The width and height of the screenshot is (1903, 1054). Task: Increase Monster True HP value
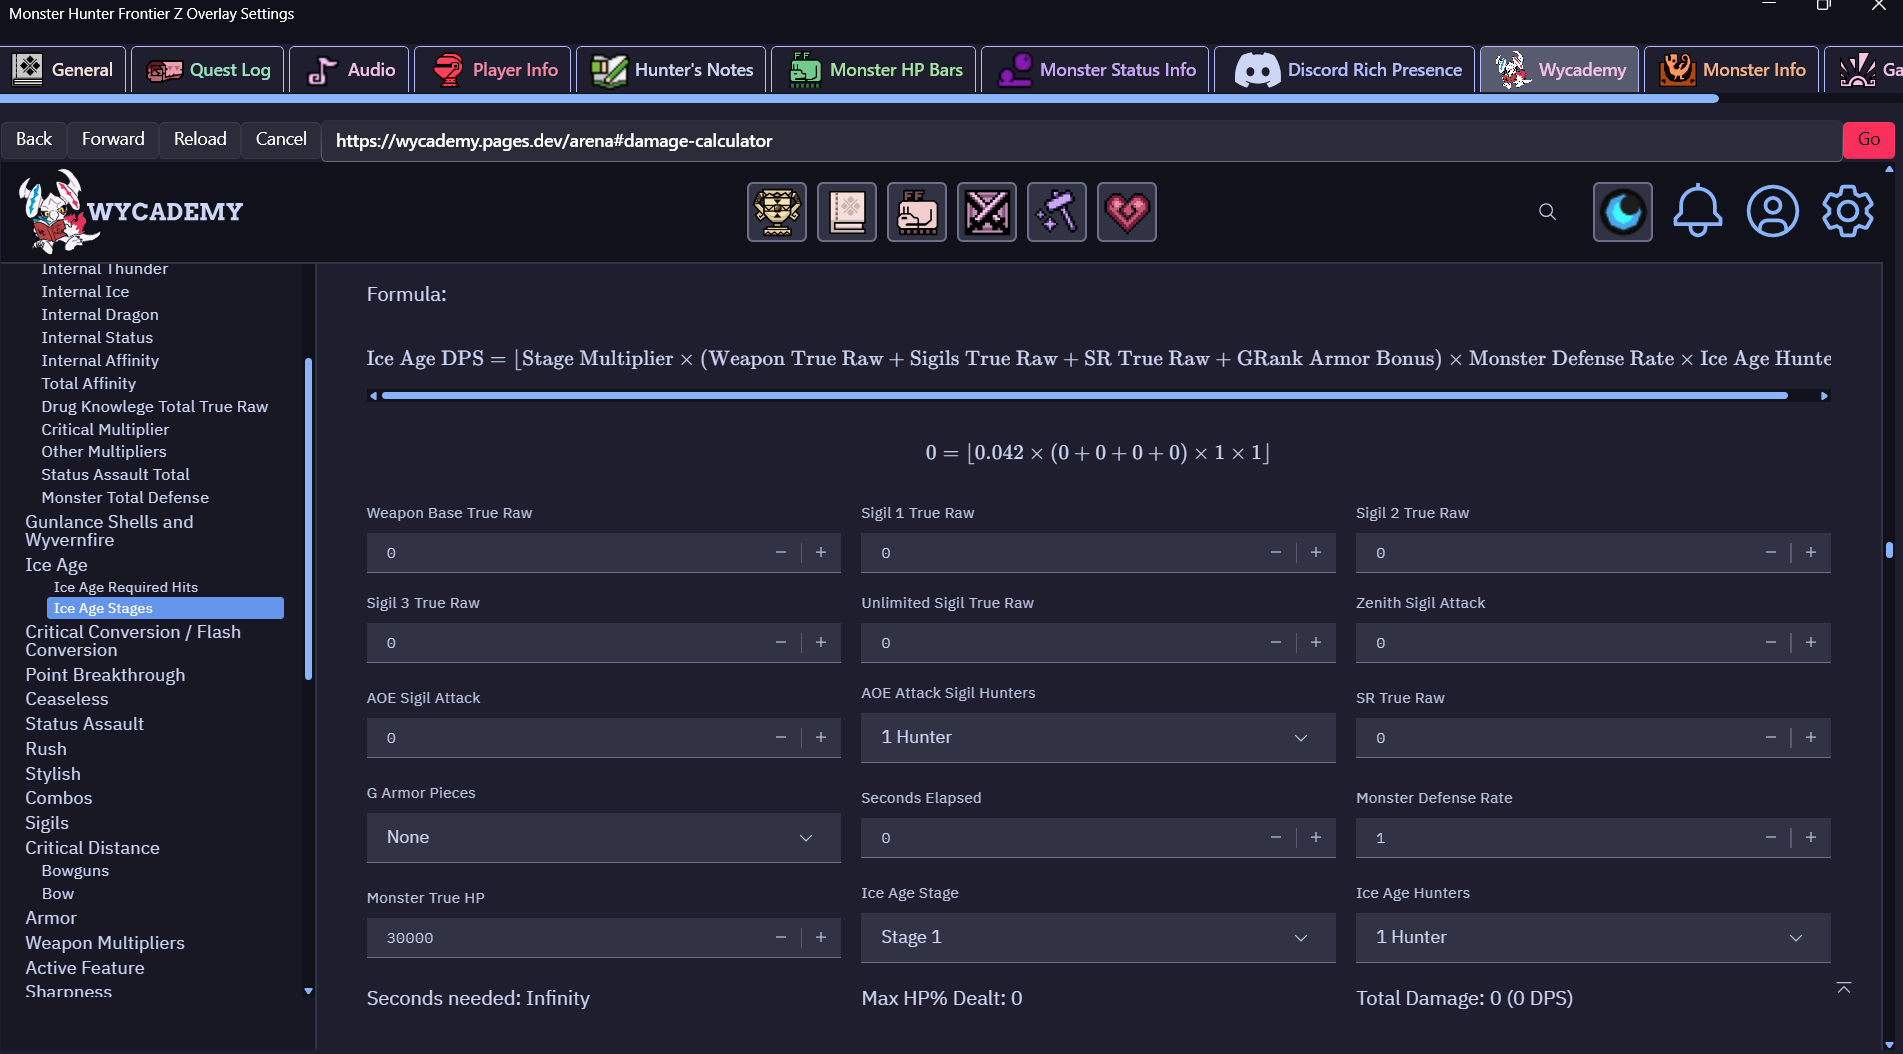821,937
